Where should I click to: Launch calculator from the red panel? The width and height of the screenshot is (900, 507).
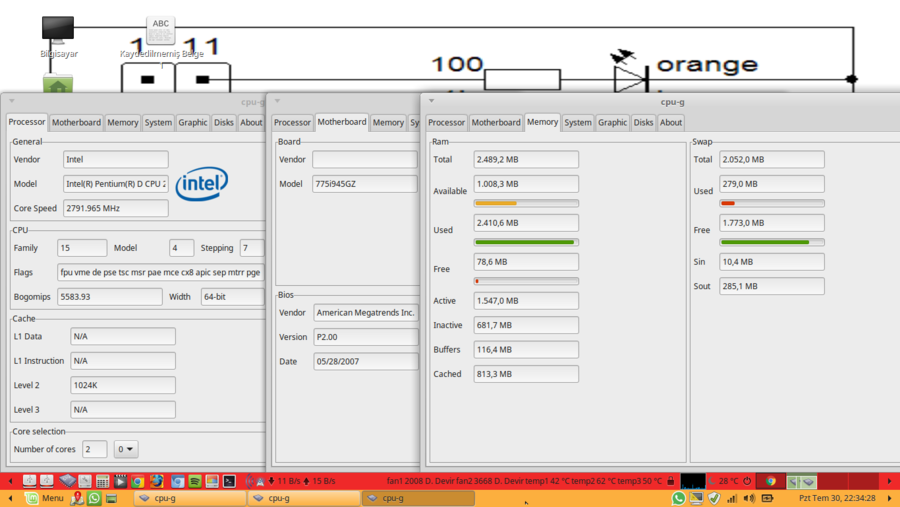click(102, 481)
